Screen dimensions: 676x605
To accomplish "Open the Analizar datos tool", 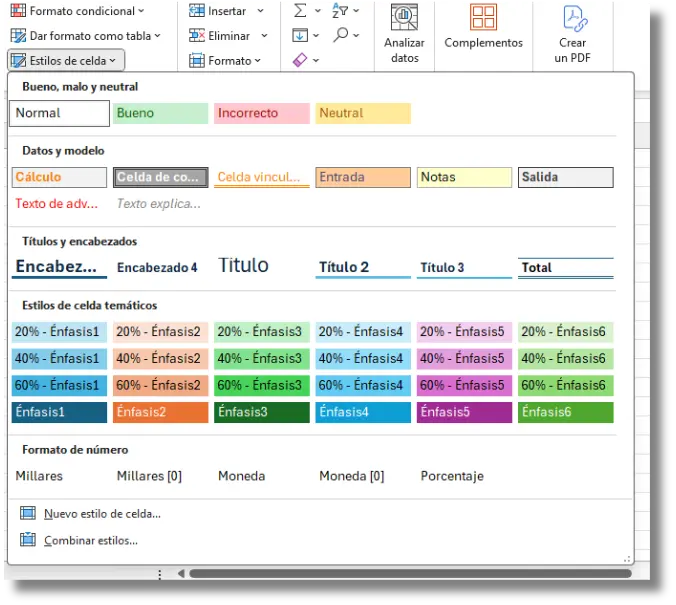I will (404, 34).
